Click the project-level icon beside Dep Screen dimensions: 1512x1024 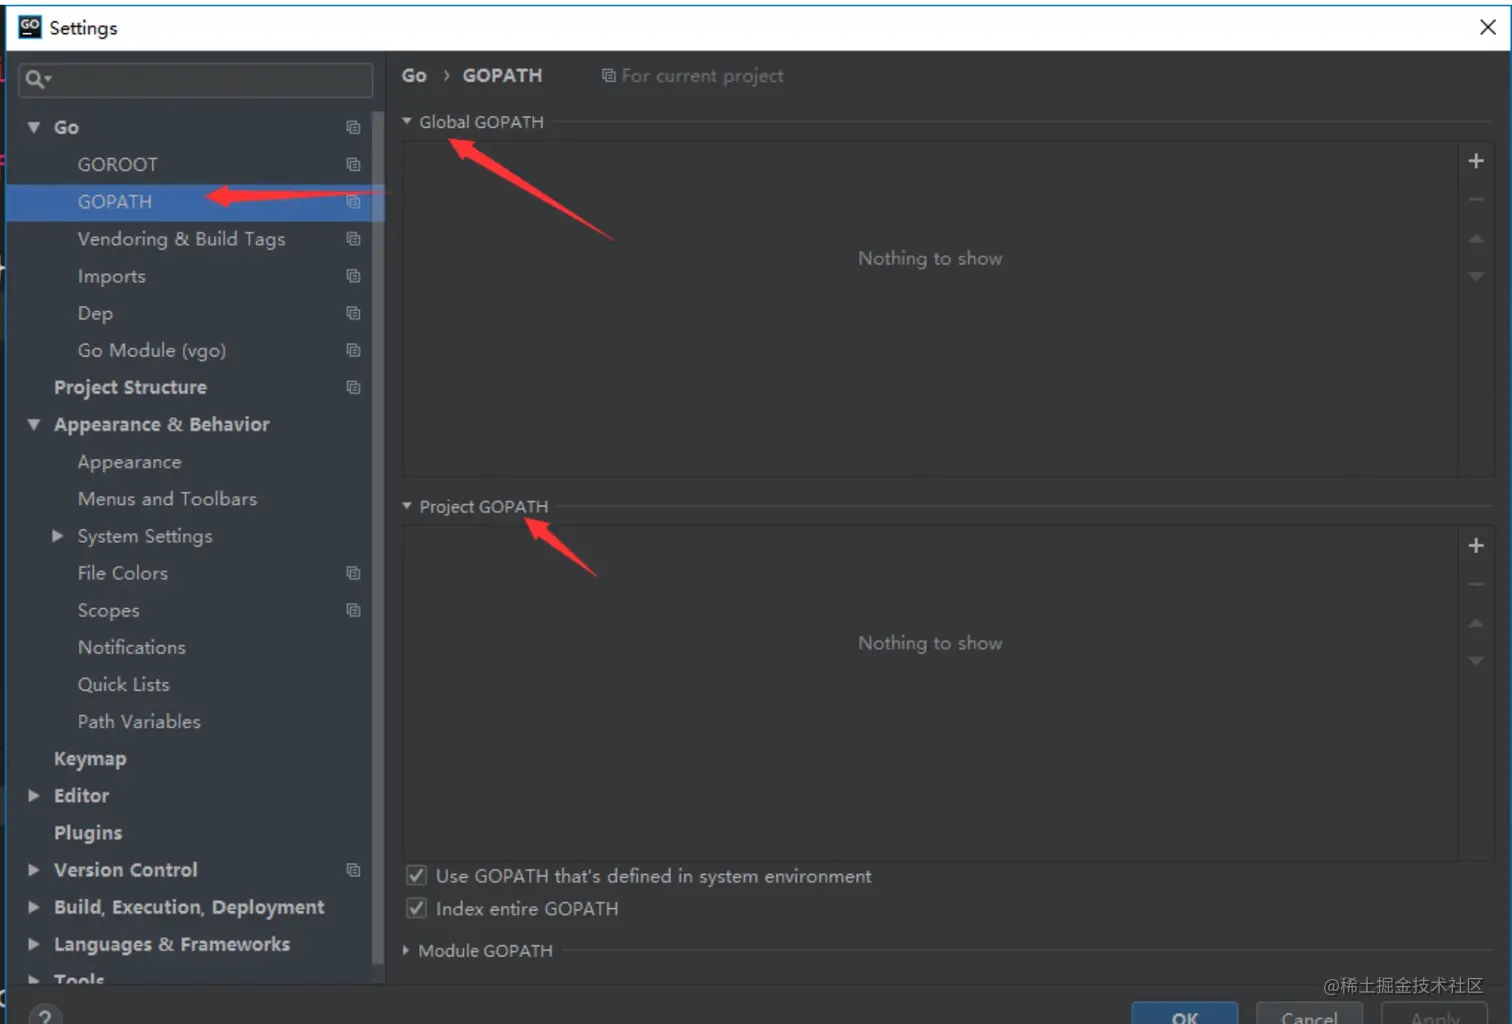point(353,313)
